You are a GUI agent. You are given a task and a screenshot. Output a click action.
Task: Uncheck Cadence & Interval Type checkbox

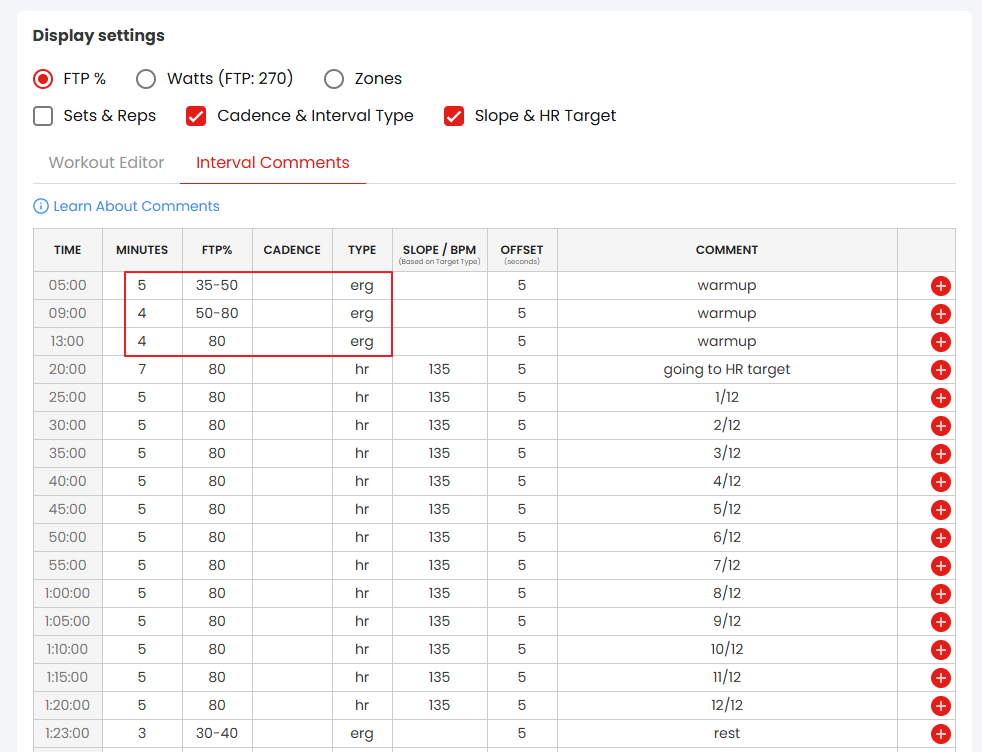click(x=196, y=116)
